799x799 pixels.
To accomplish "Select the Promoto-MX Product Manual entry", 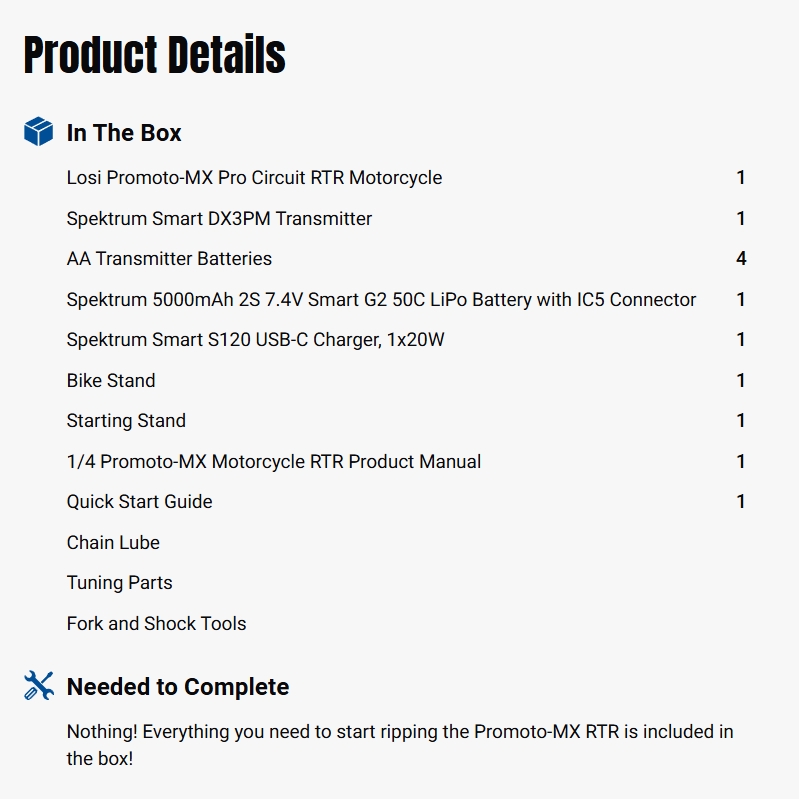I will [x=273, y=461].
